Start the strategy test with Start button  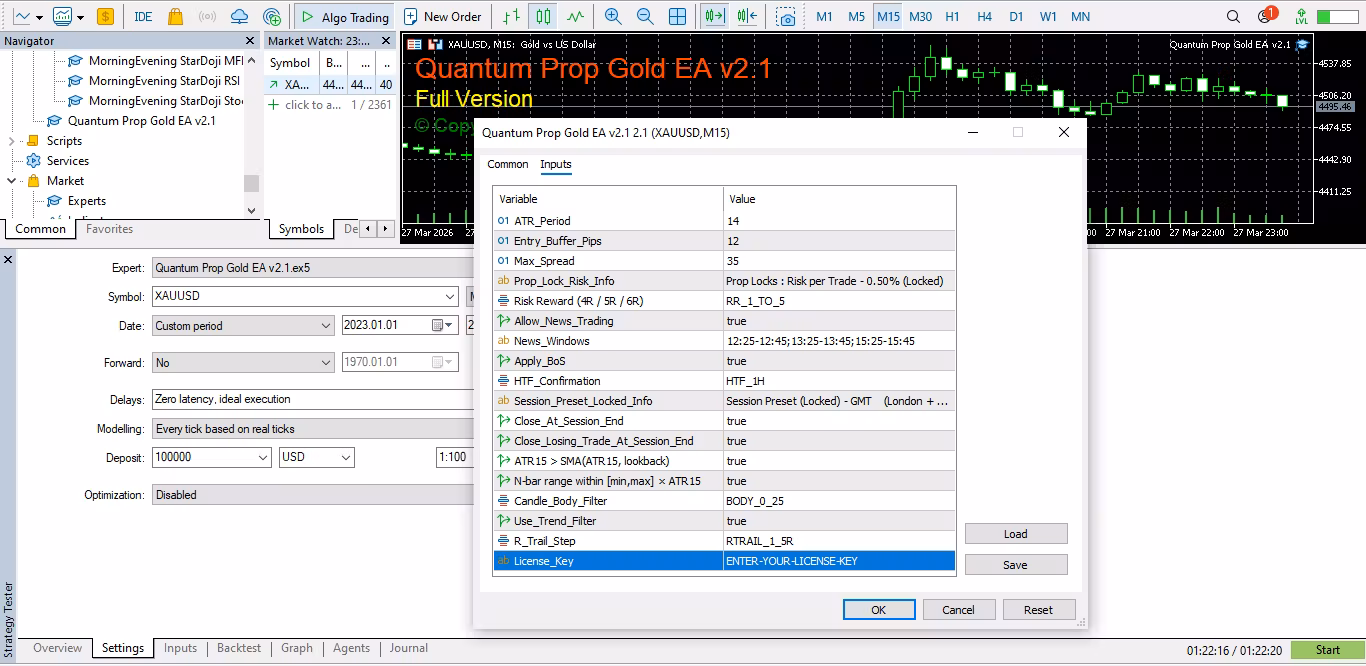pyautogui.click(x=1328, y=650)
